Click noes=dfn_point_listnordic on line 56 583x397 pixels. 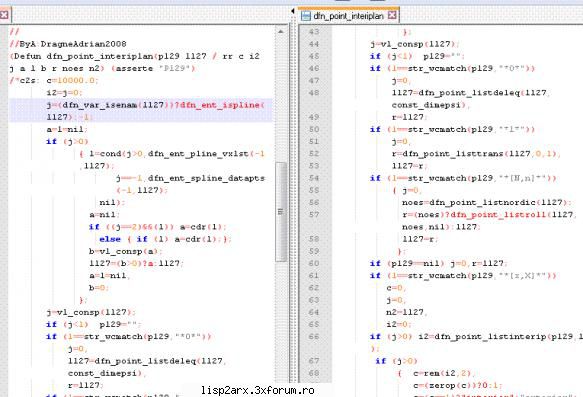[486, 203]
